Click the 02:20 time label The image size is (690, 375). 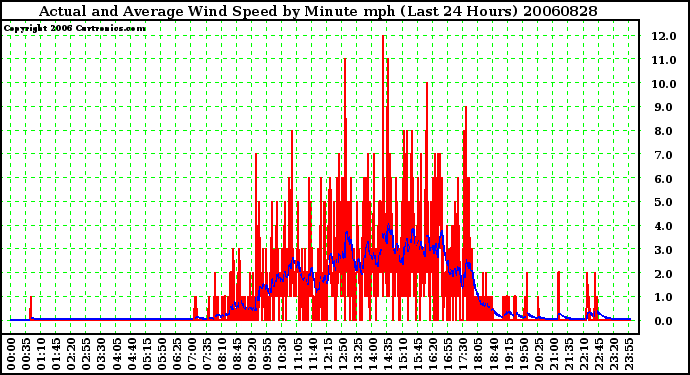pyautogui.click(x=71, y=354)
